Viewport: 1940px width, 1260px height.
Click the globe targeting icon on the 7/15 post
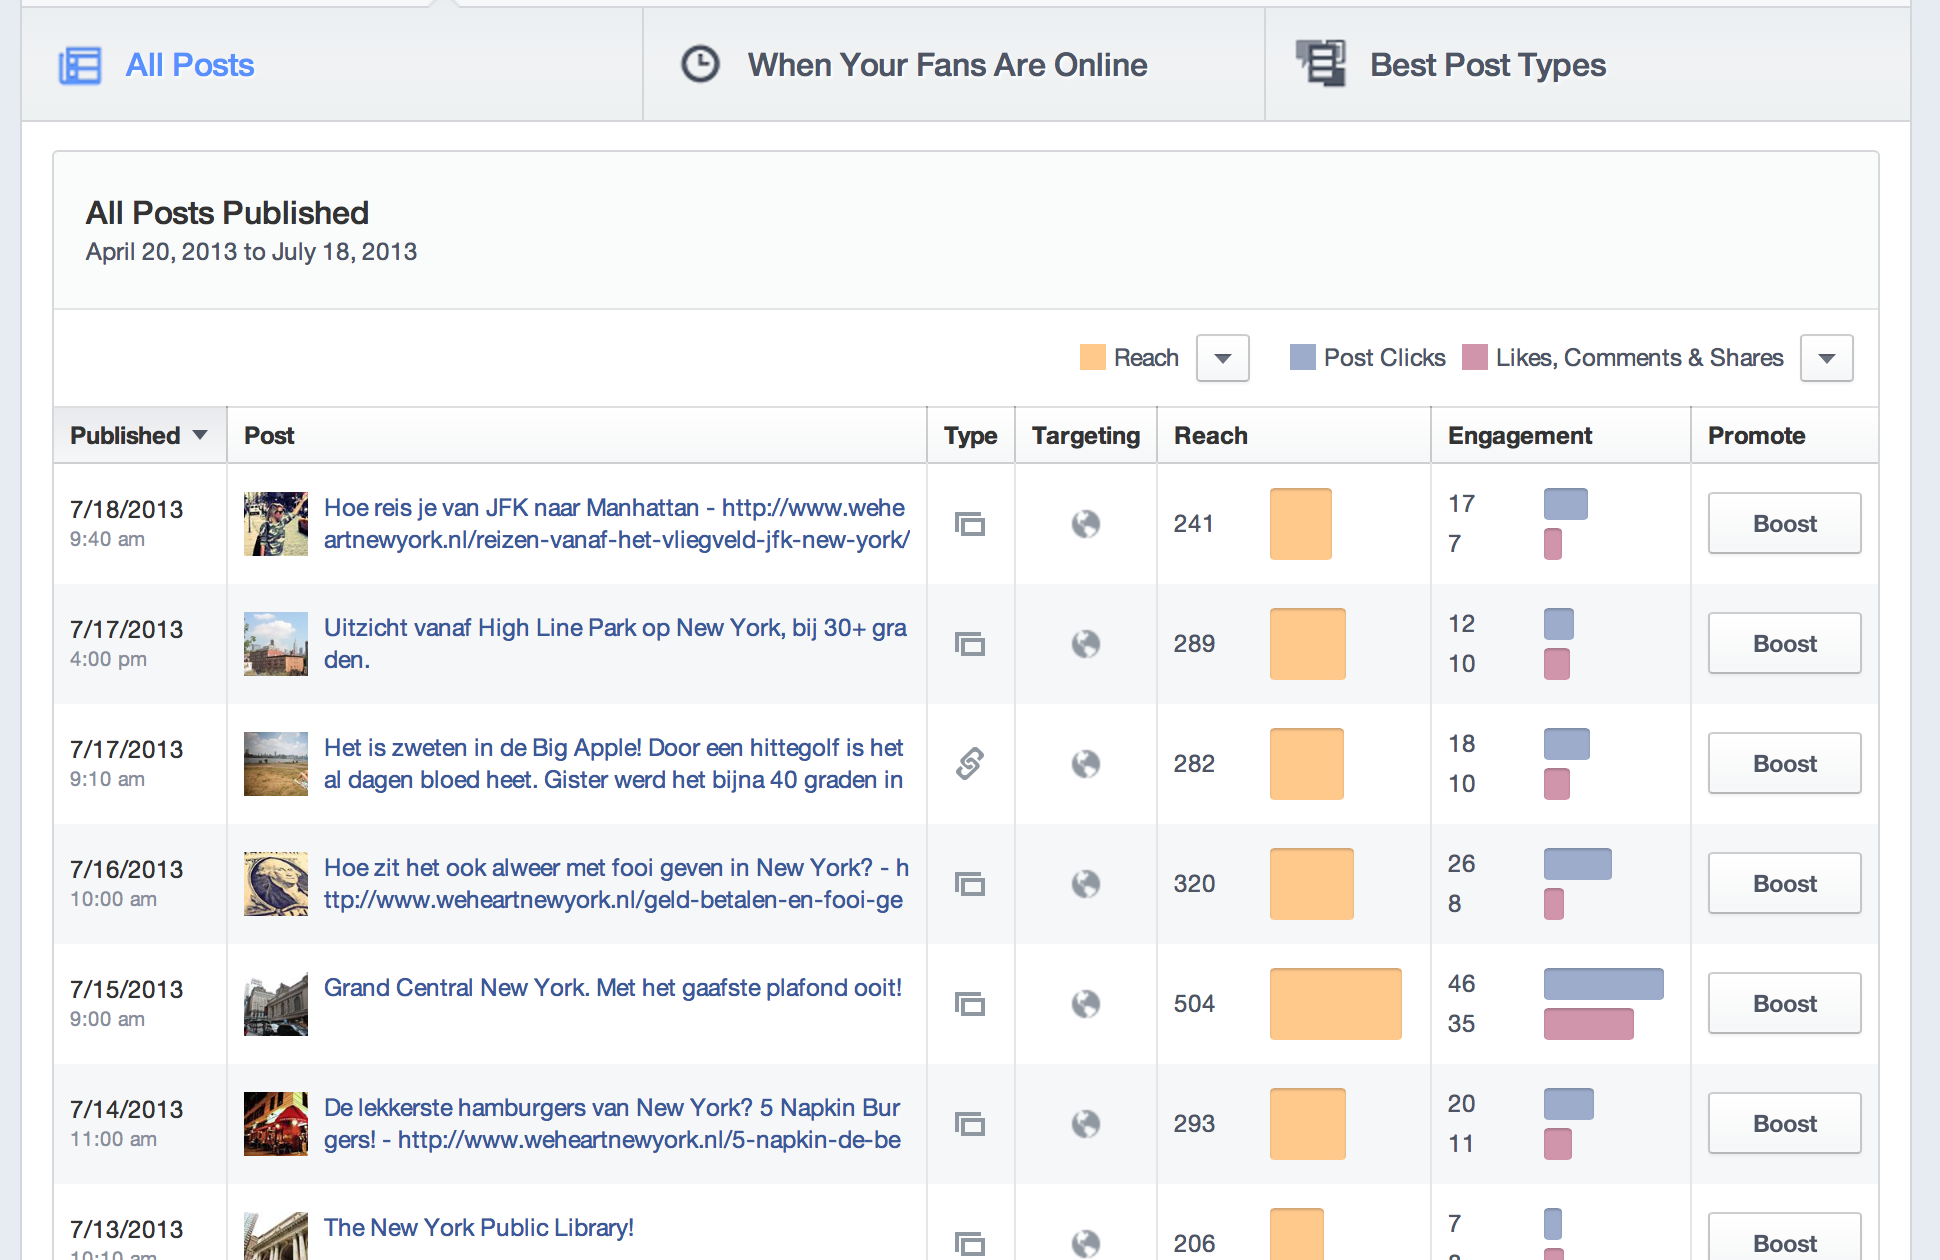(1086, 1004)
